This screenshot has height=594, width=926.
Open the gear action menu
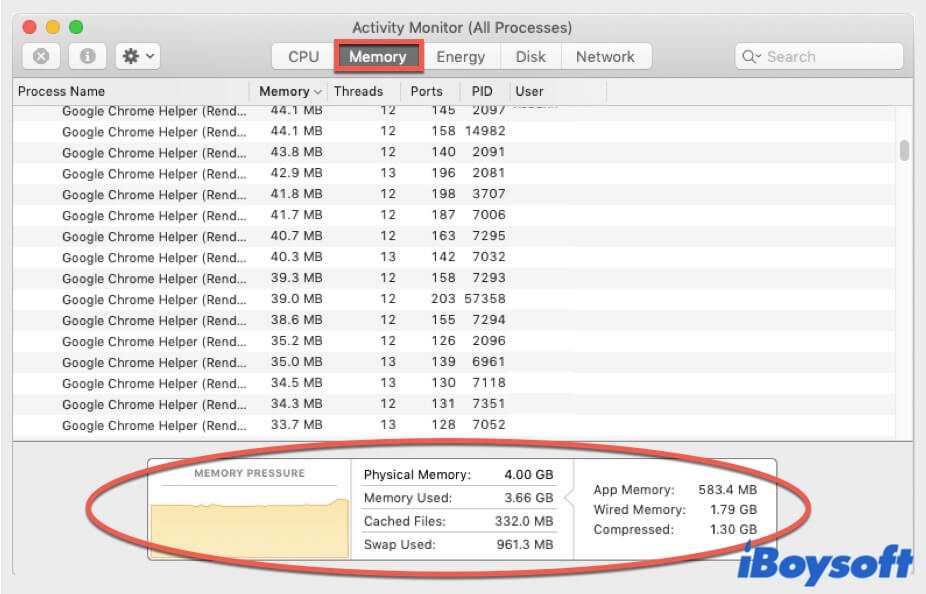[x=138, y=57]
